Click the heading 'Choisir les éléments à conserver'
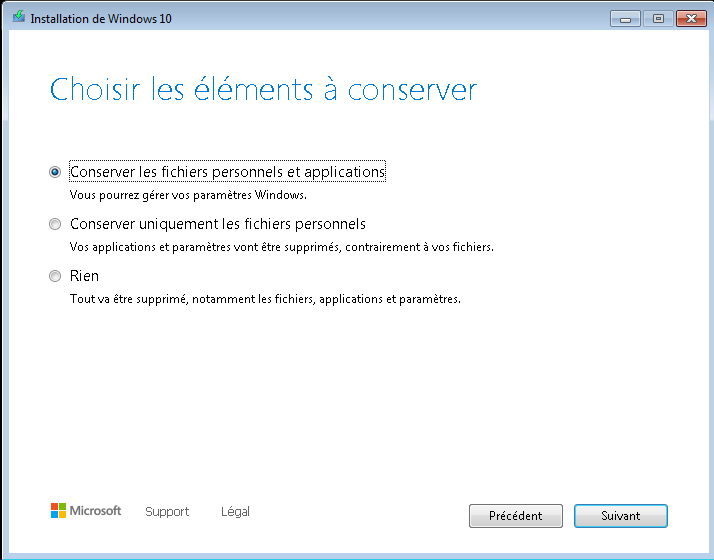 (263, 89)
